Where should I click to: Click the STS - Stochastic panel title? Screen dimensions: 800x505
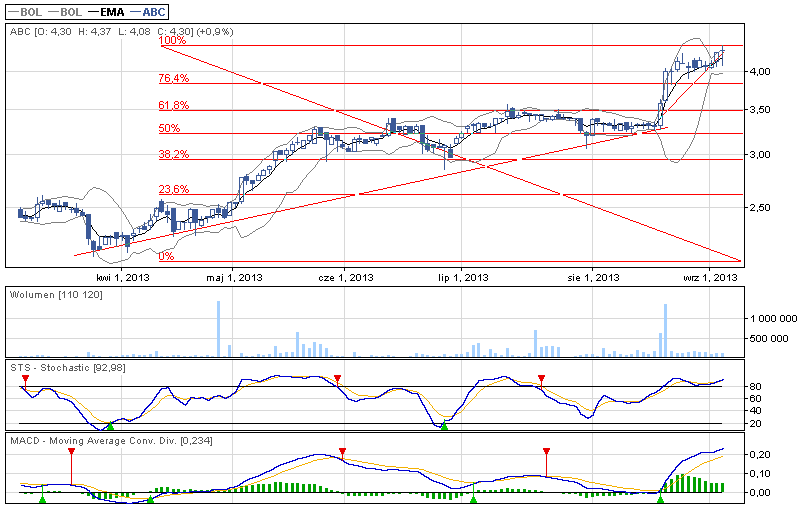(68, 368)
